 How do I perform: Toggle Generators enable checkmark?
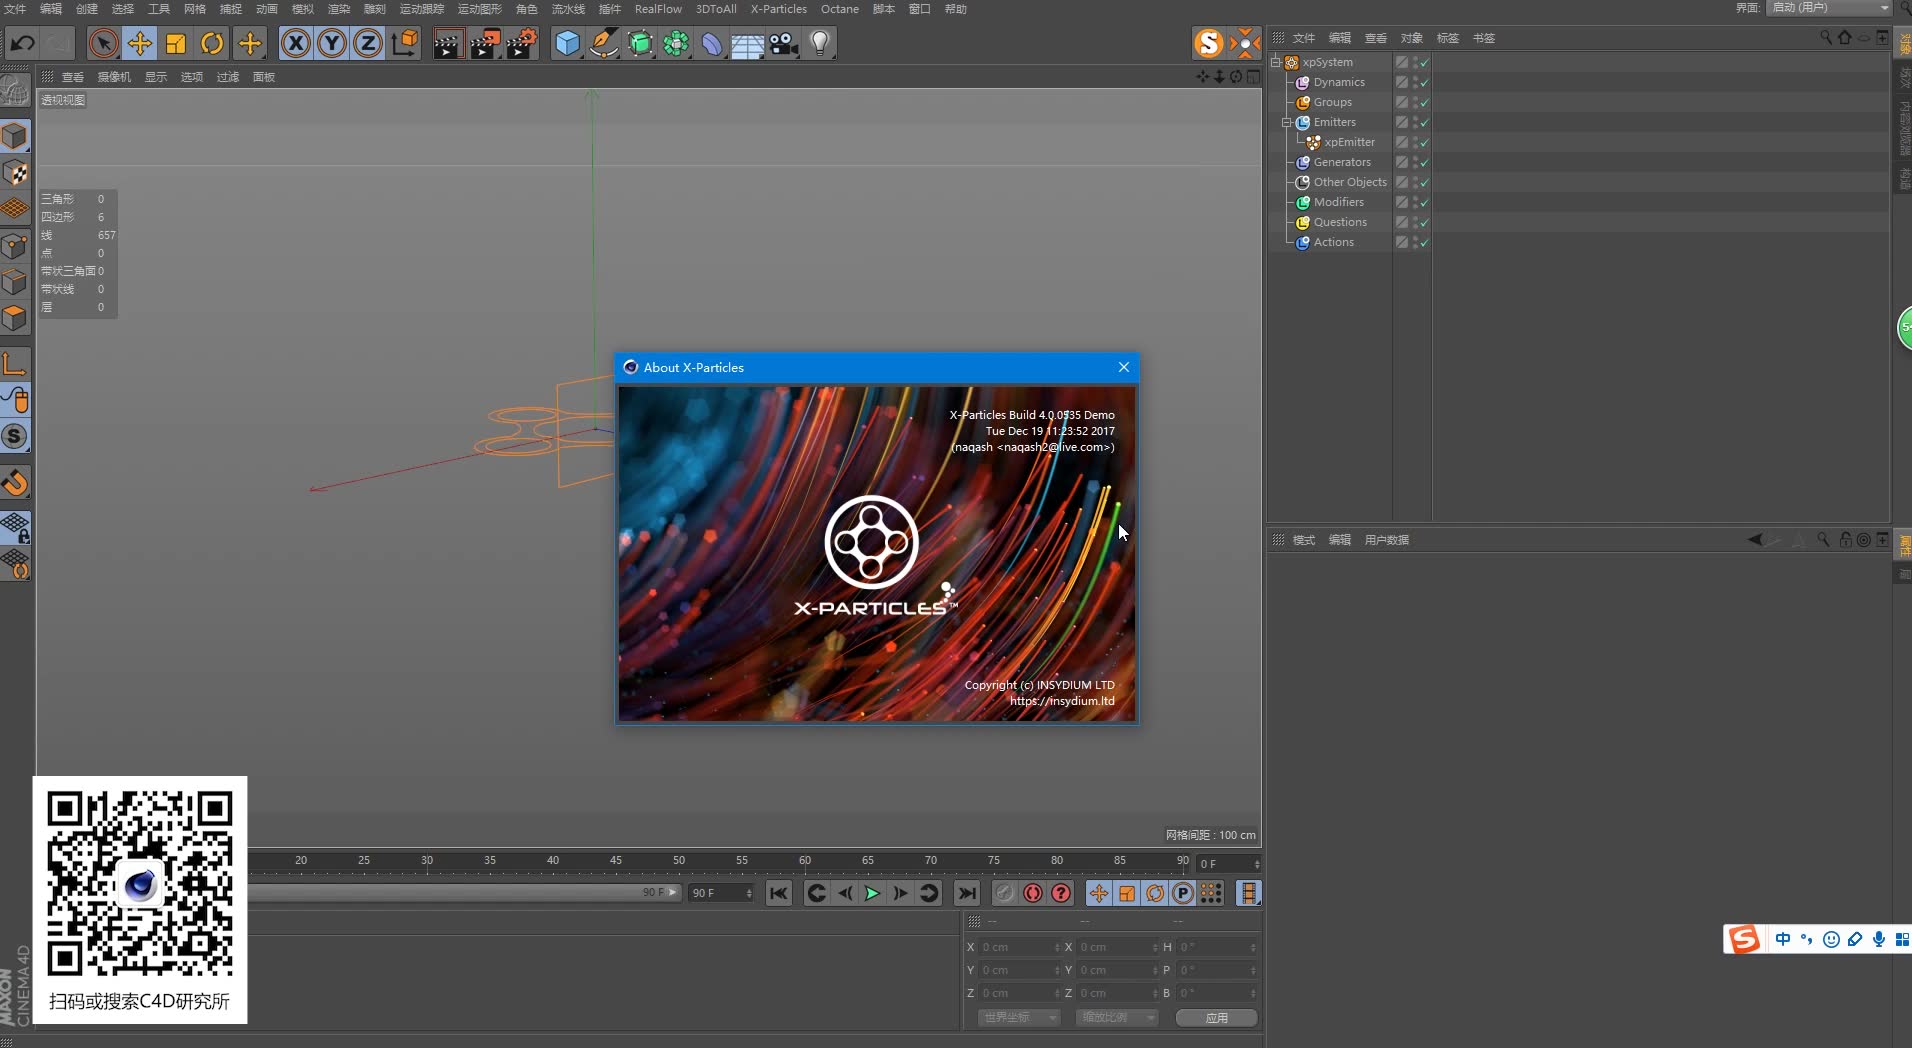click(1424, 162)
